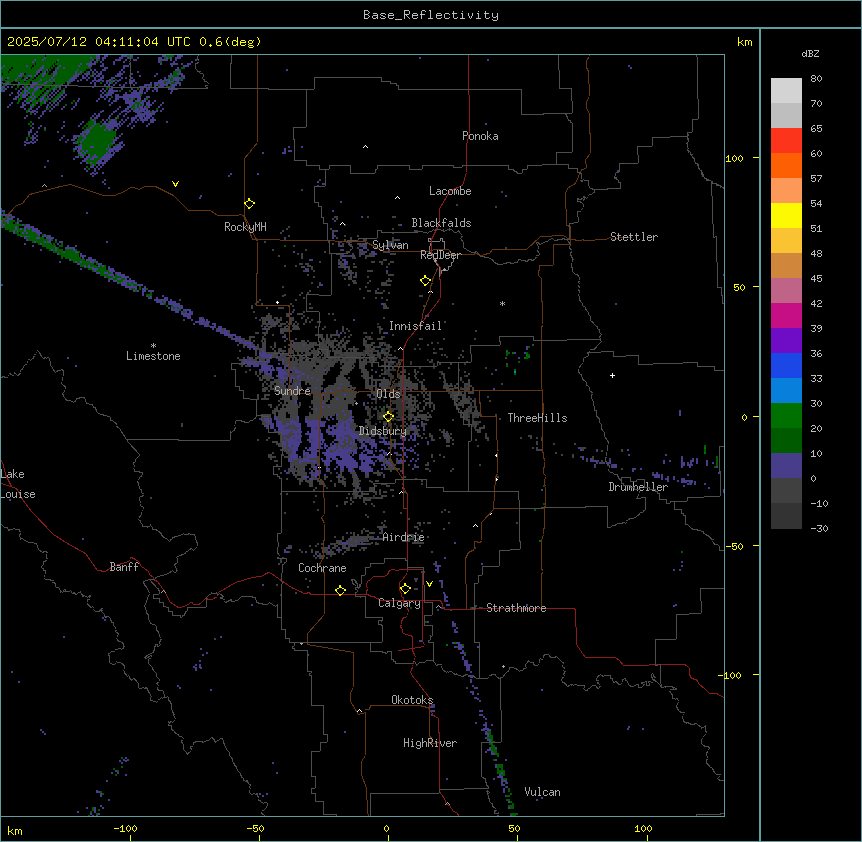Select the Sundre label
The image size is (862, 842).
tap(292, 391)
